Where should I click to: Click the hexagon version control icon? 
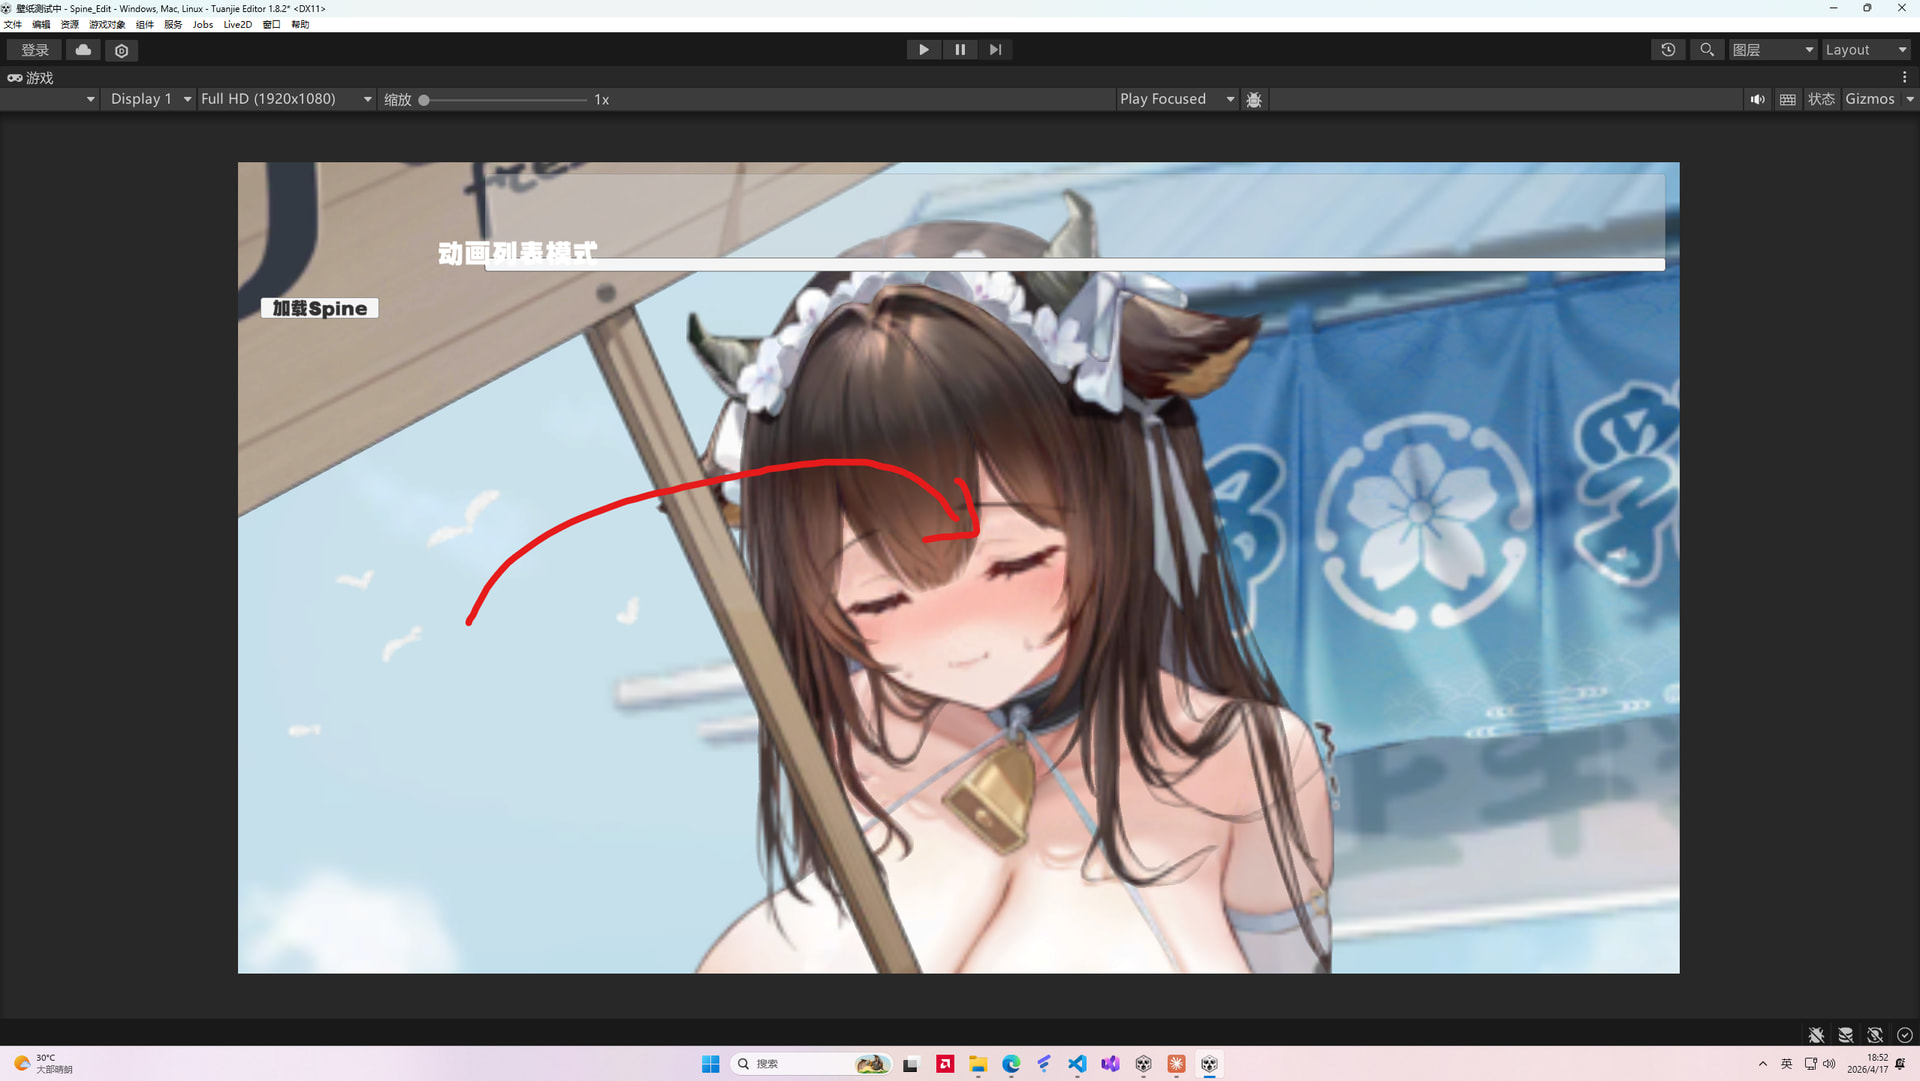[122, 50]
